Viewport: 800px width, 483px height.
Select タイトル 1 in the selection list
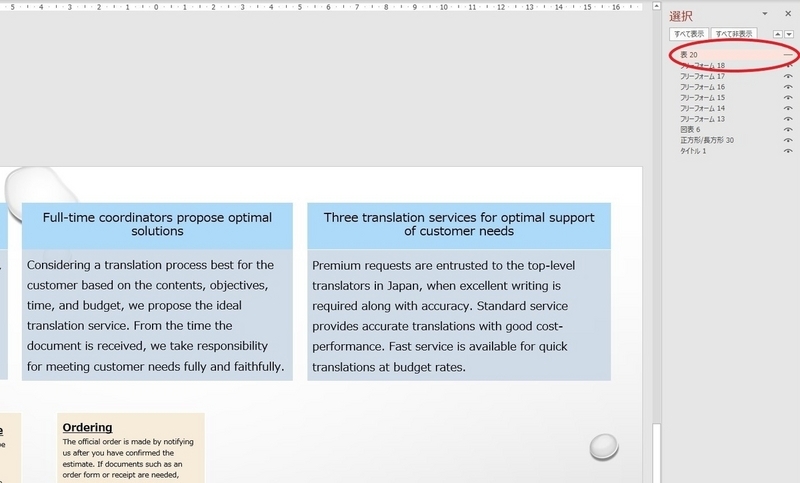point(693,151)
